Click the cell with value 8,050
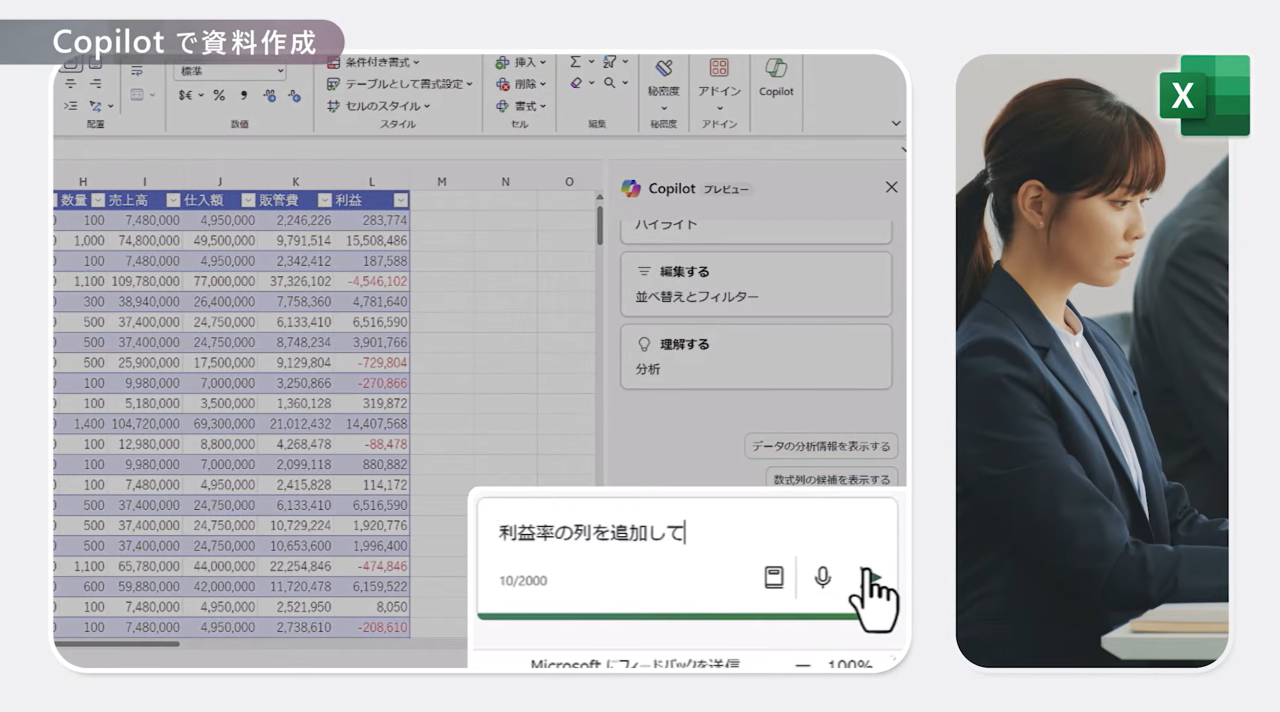 point(371,607)
